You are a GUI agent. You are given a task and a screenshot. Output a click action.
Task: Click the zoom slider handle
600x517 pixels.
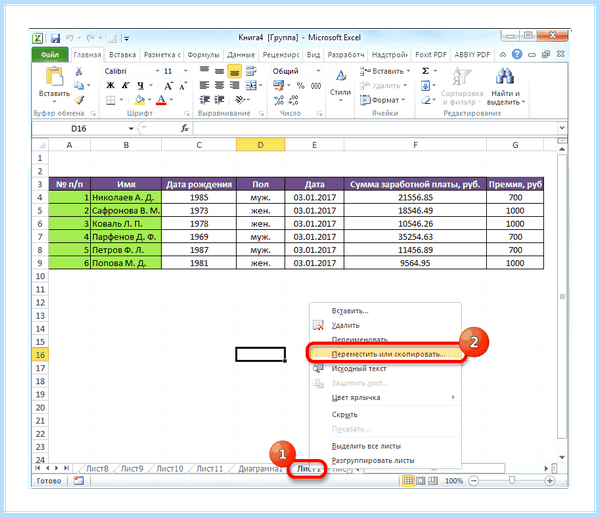pyautogui.click(x=512, y=481)
